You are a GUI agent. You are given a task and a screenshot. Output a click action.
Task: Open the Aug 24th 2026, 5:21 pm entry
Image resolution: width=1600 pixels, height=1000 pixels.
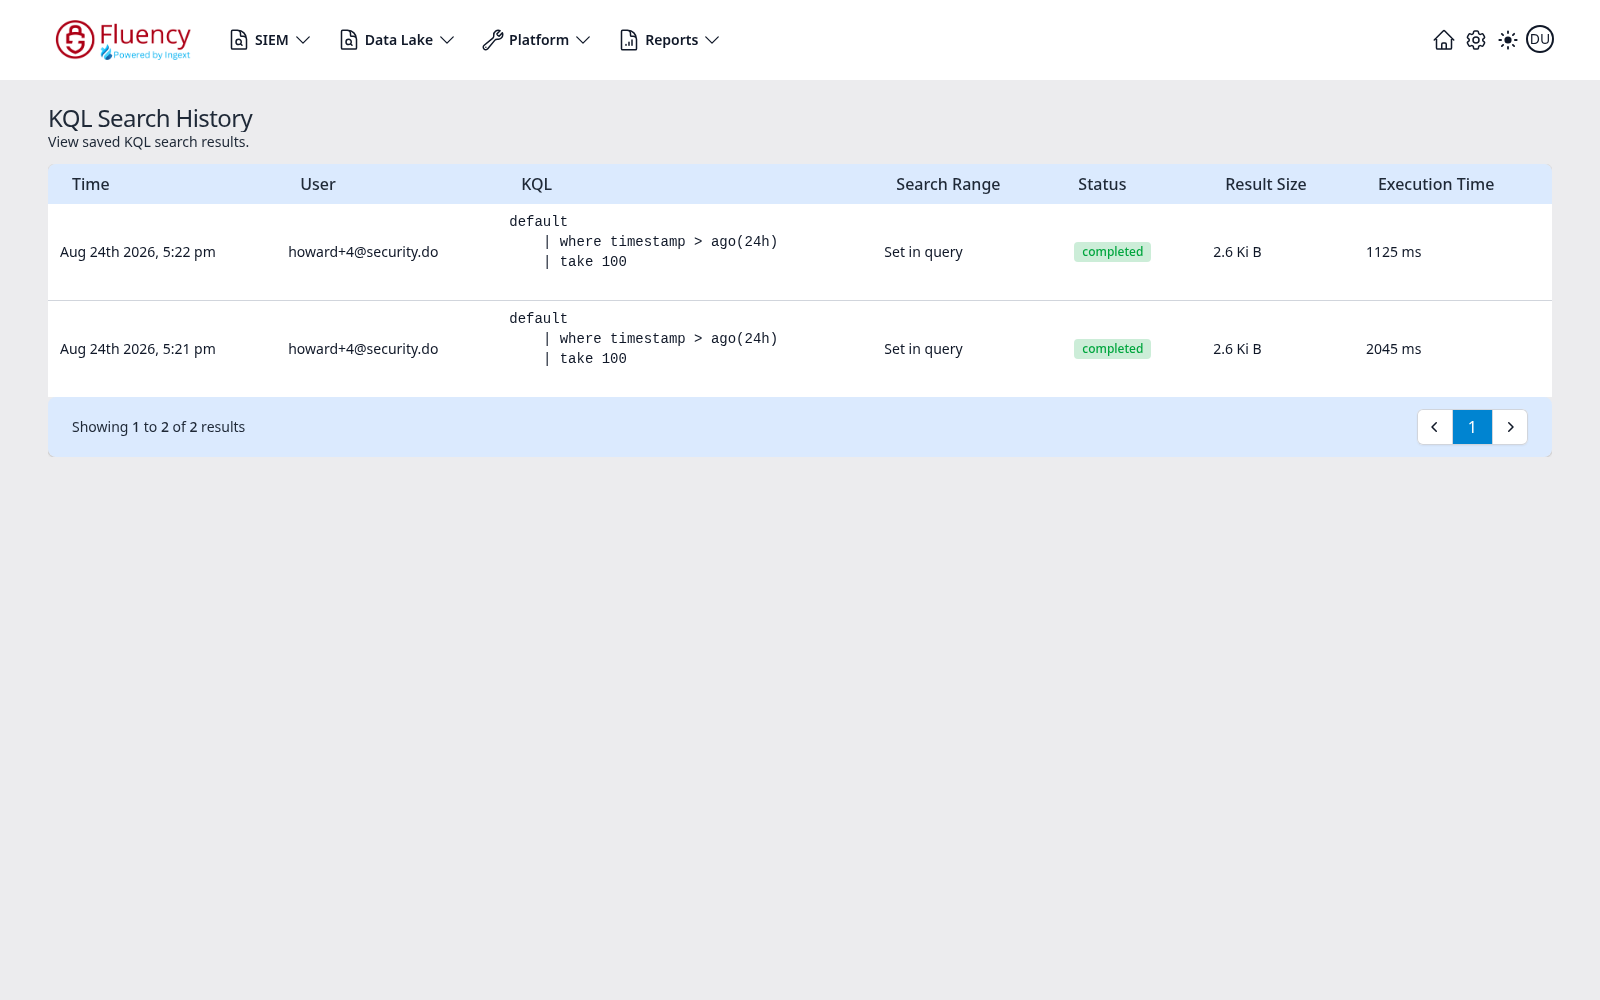coord(138,349)
